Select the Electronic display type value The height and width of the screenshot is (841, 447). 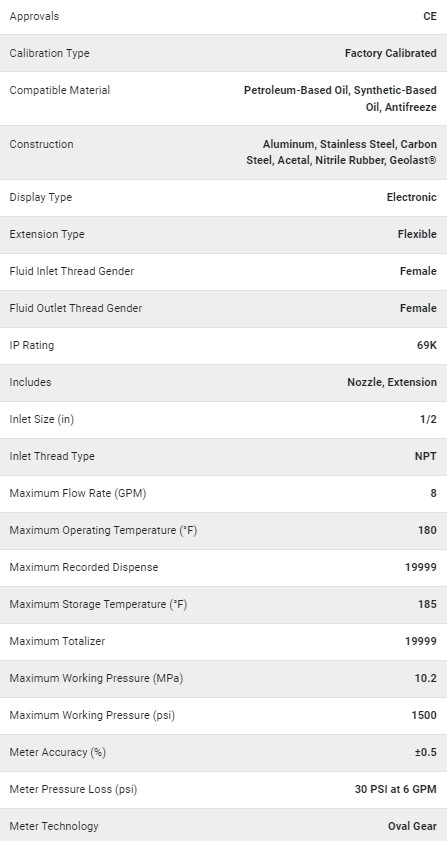(x=412, y=197)
